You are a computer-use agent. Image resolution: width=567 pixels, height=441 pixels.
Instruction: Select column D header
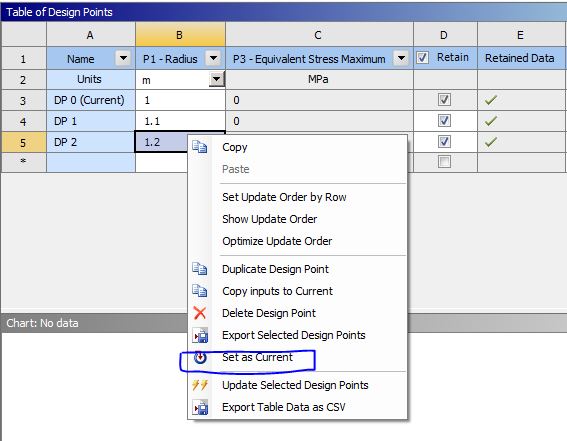click(445, 35)
